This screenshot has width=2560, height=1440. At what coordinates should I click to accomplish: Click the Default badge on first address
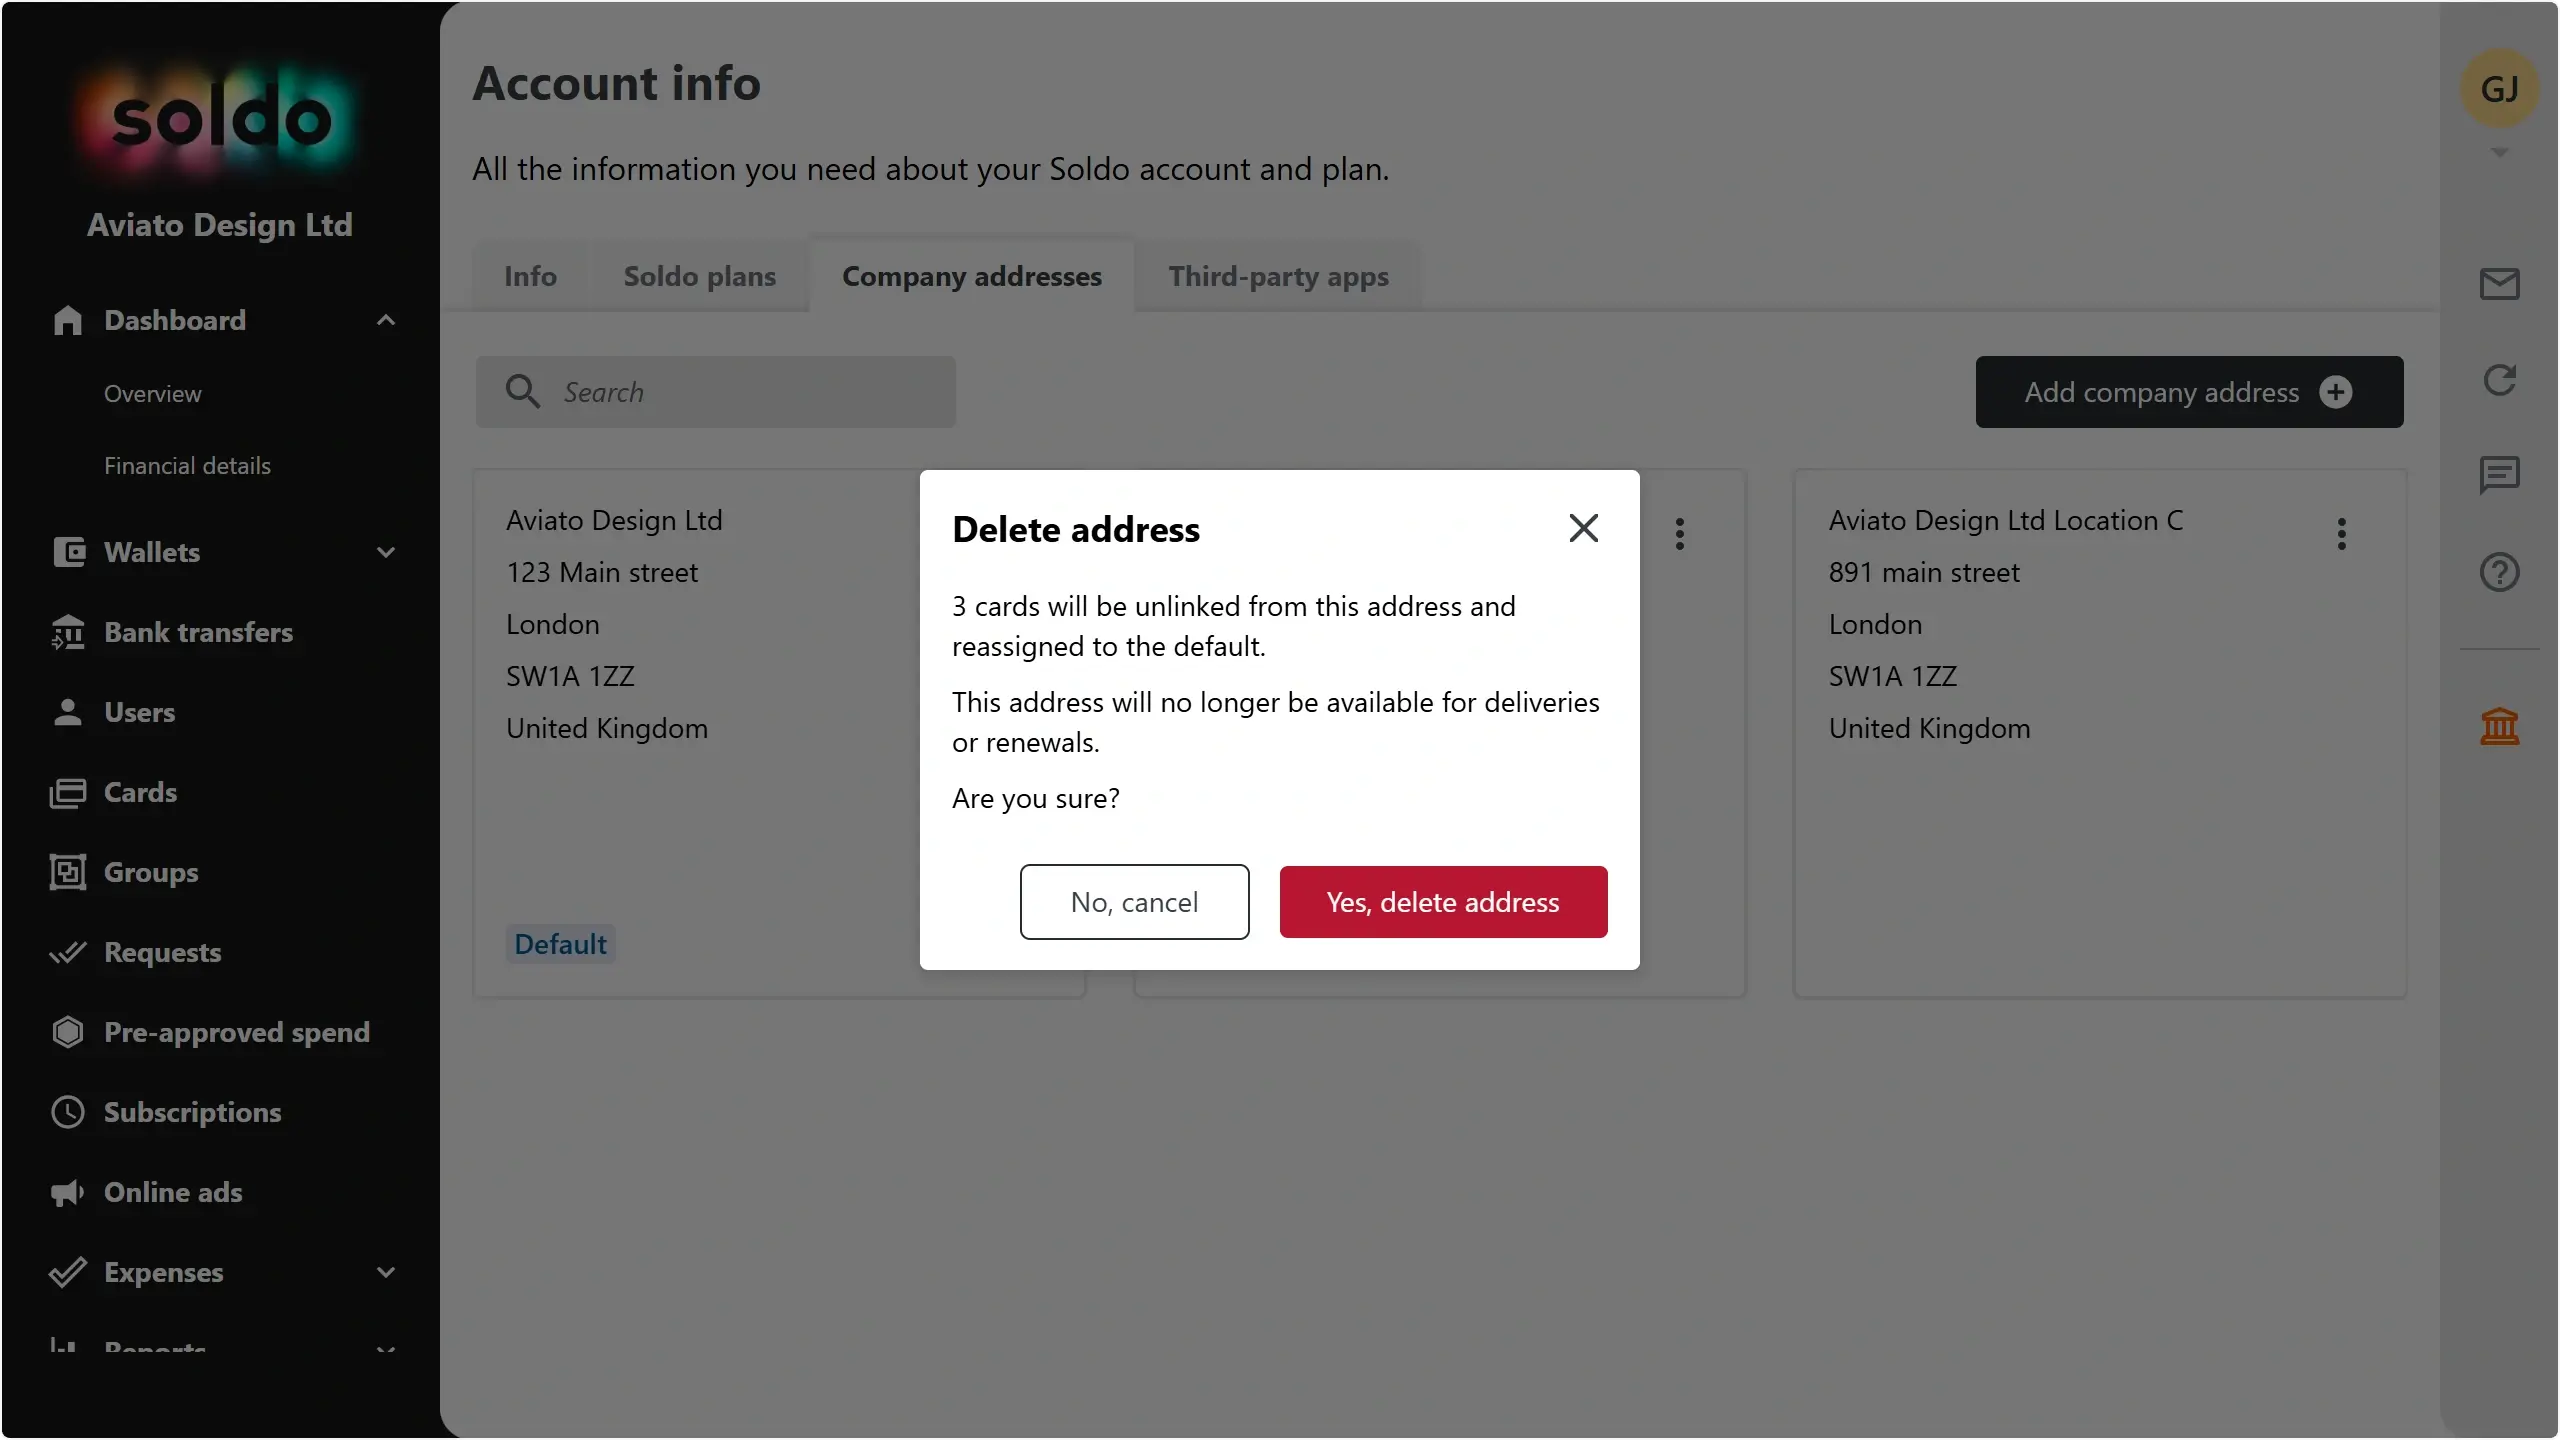click(560, 944)
